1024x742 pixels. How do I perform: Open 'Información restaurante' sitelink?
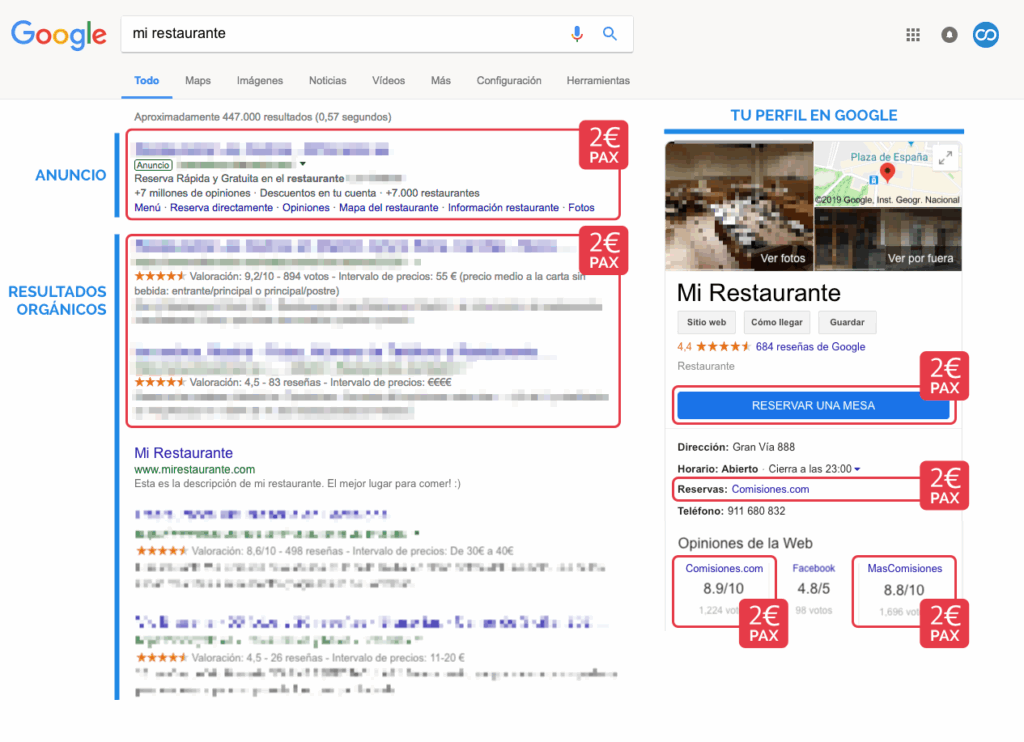tap(504, 208)
